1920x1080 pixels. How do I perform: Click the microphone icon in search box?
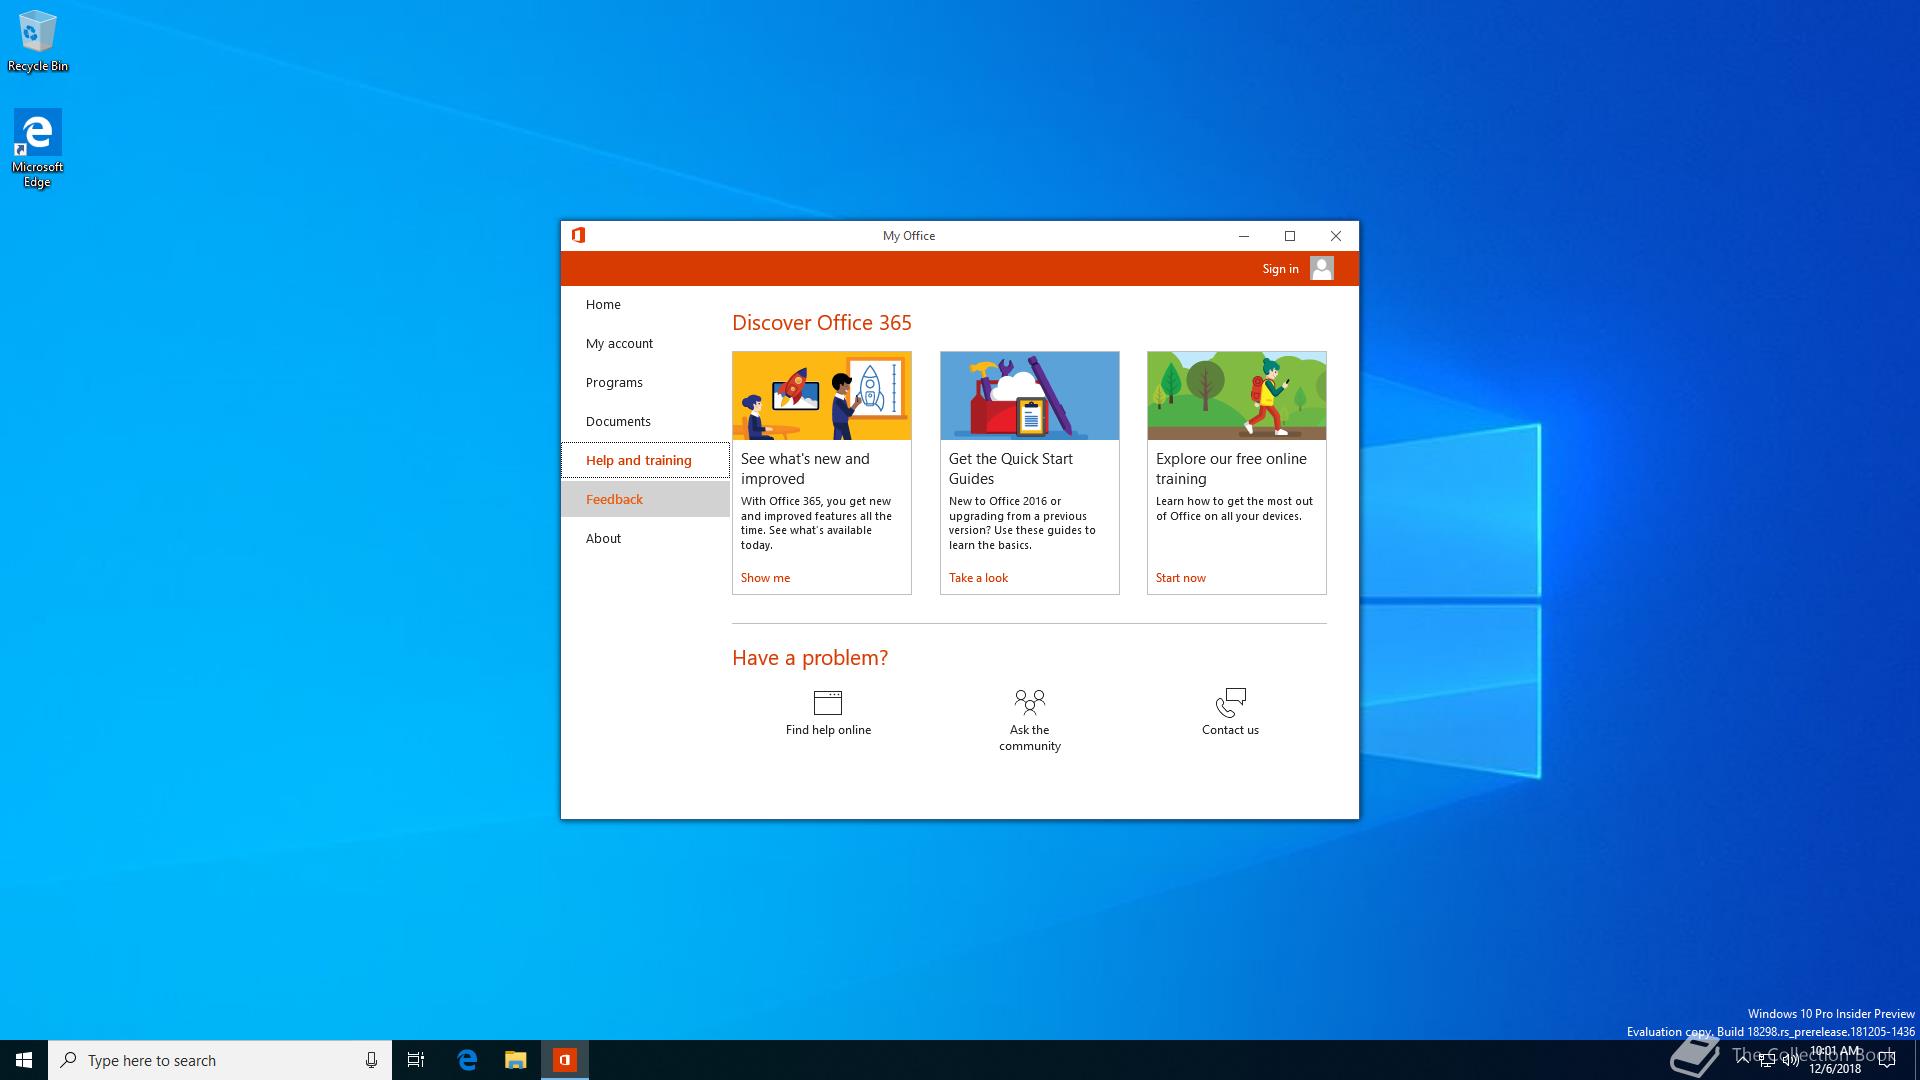click(x=371, y=1060)
